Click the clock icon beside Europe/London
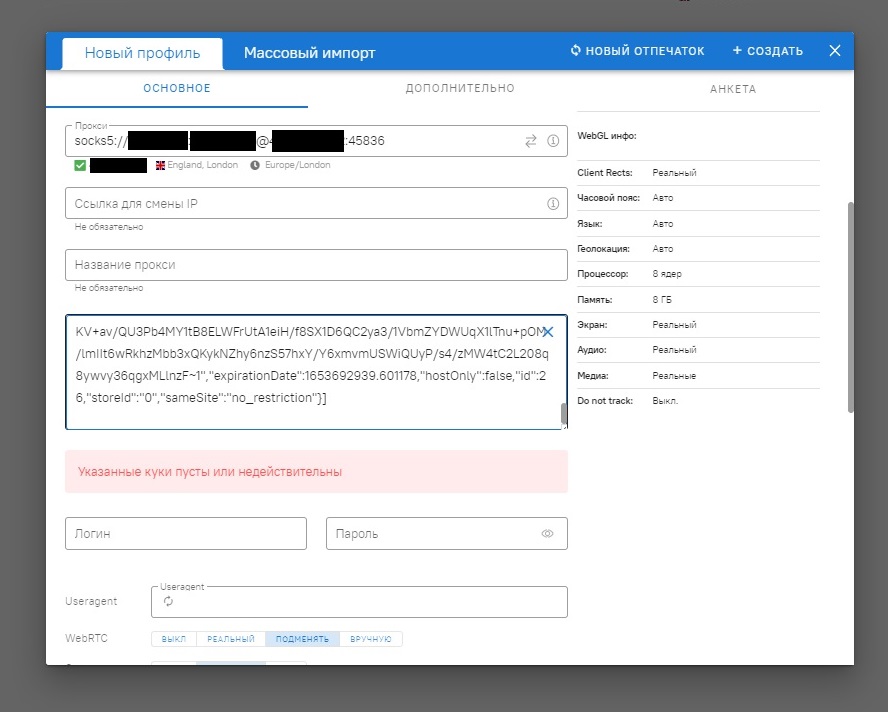This screenshot has width=888, height=712. (x=255, y=165)
